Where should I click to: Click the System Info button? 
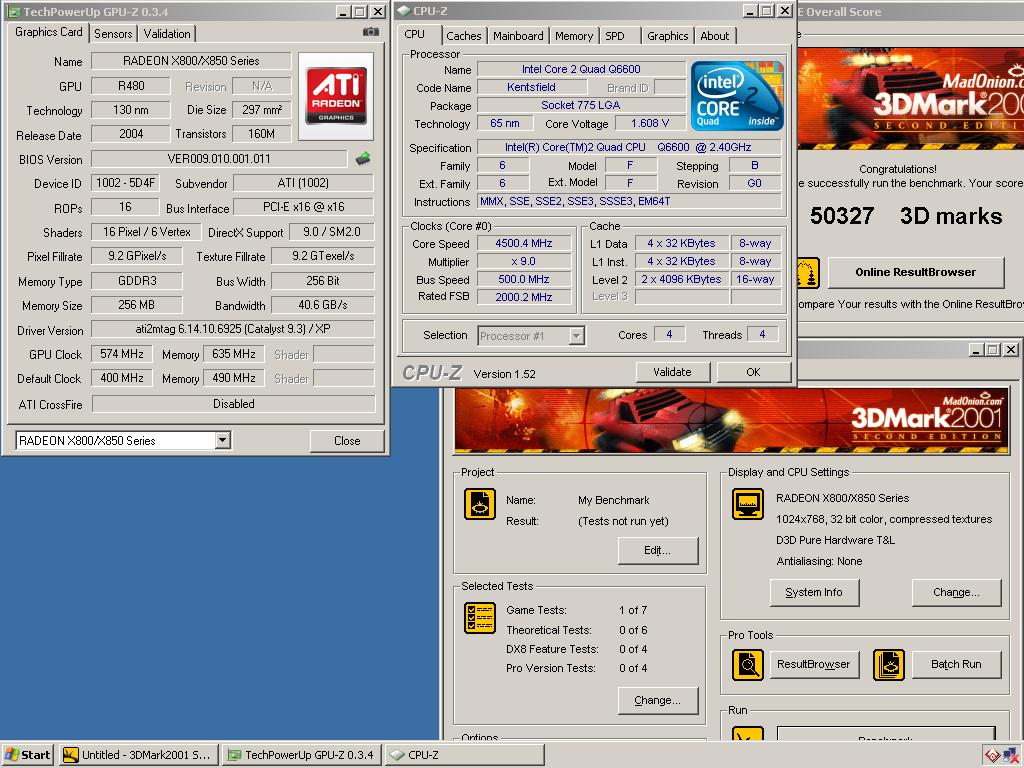[814, 592]
